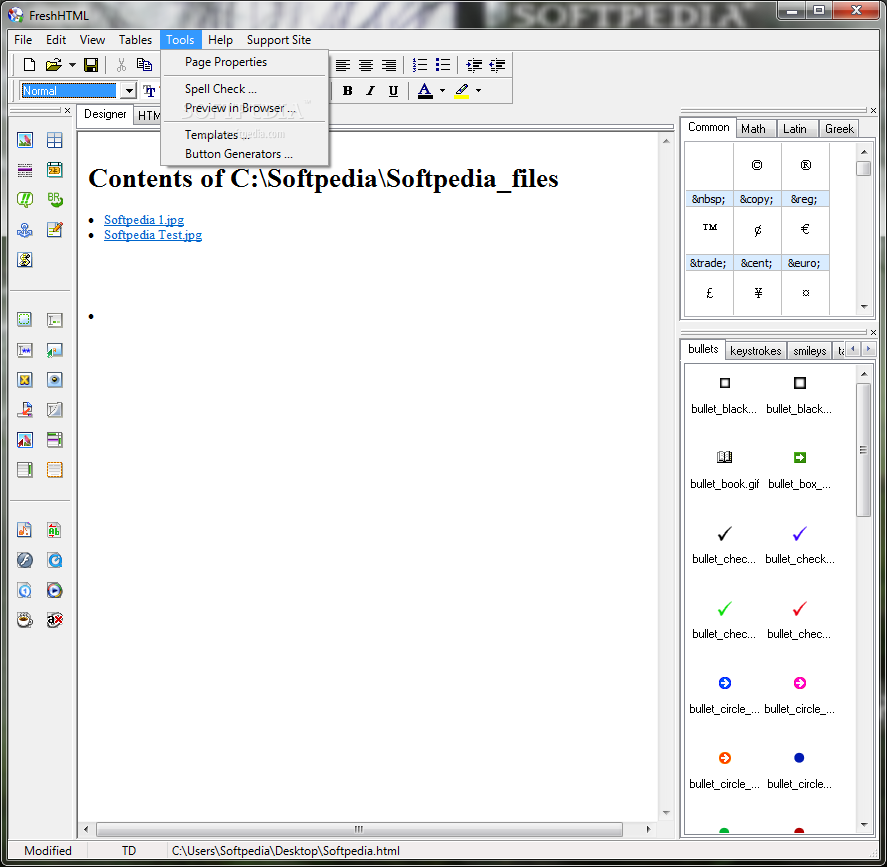Insert date with calendar icon

click(x=55, y=170)
